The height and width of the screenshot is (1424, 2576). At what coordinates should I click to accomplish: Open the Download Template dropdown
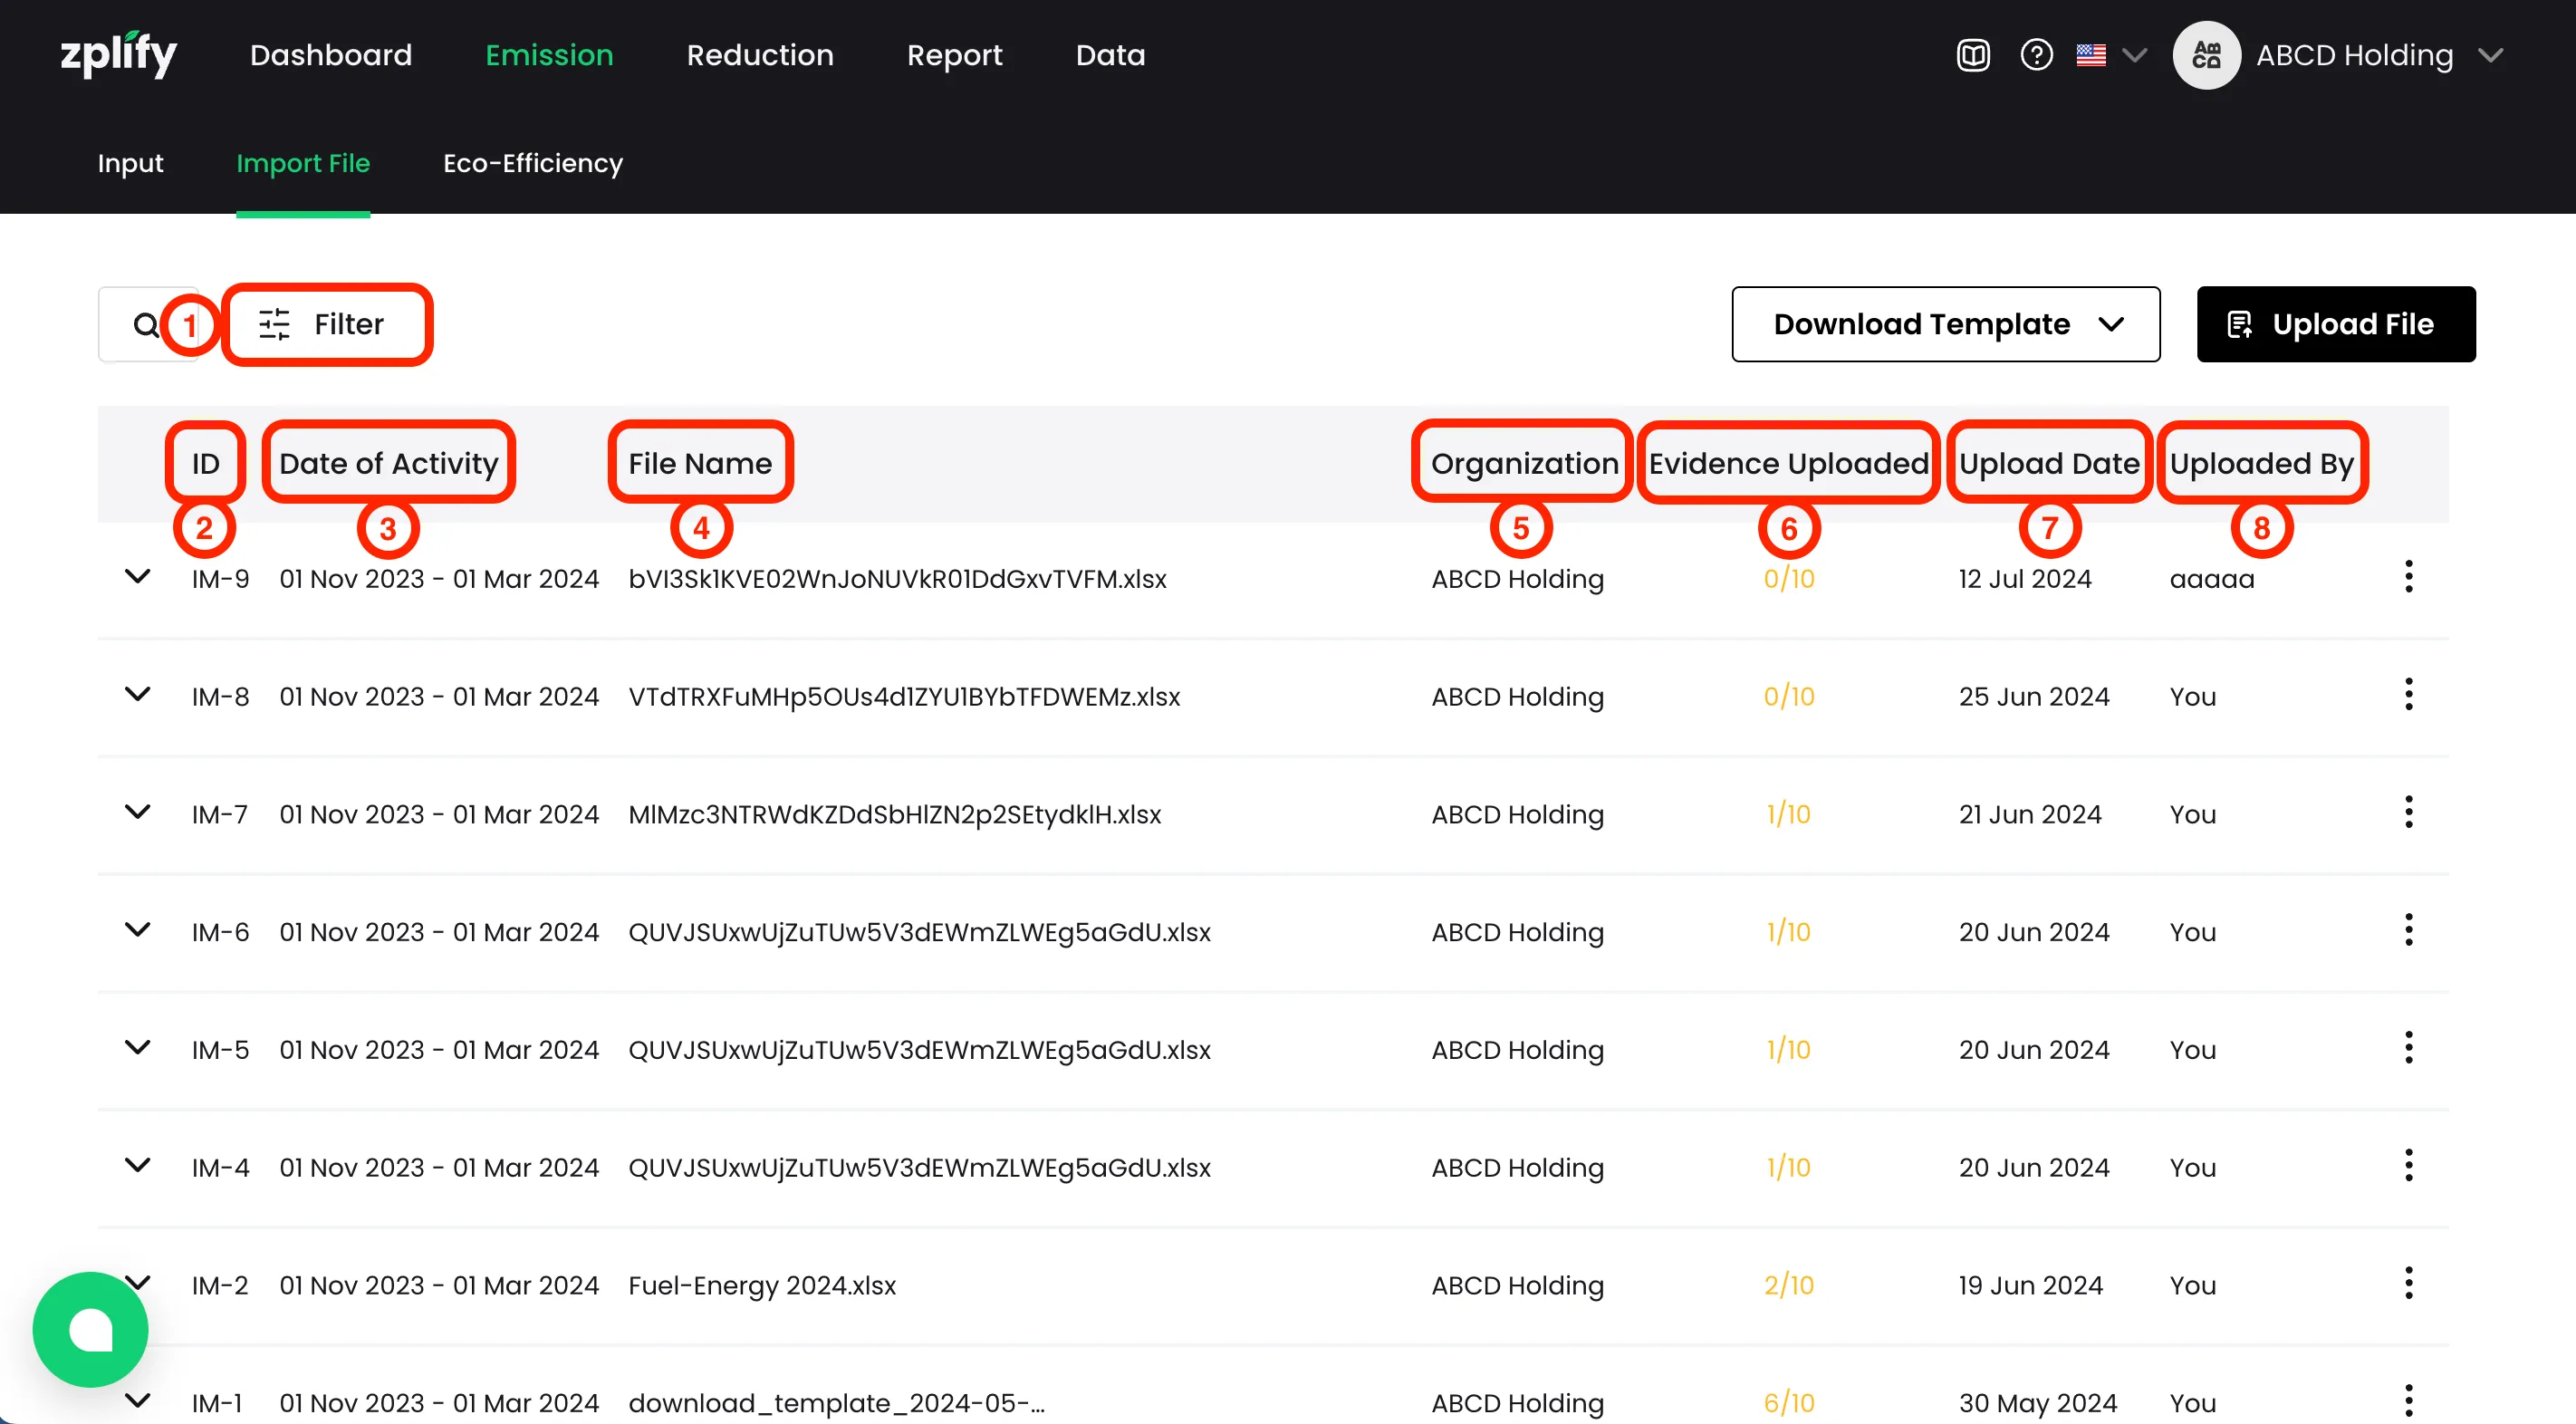pyautogui.click(x=1945, y=324)
